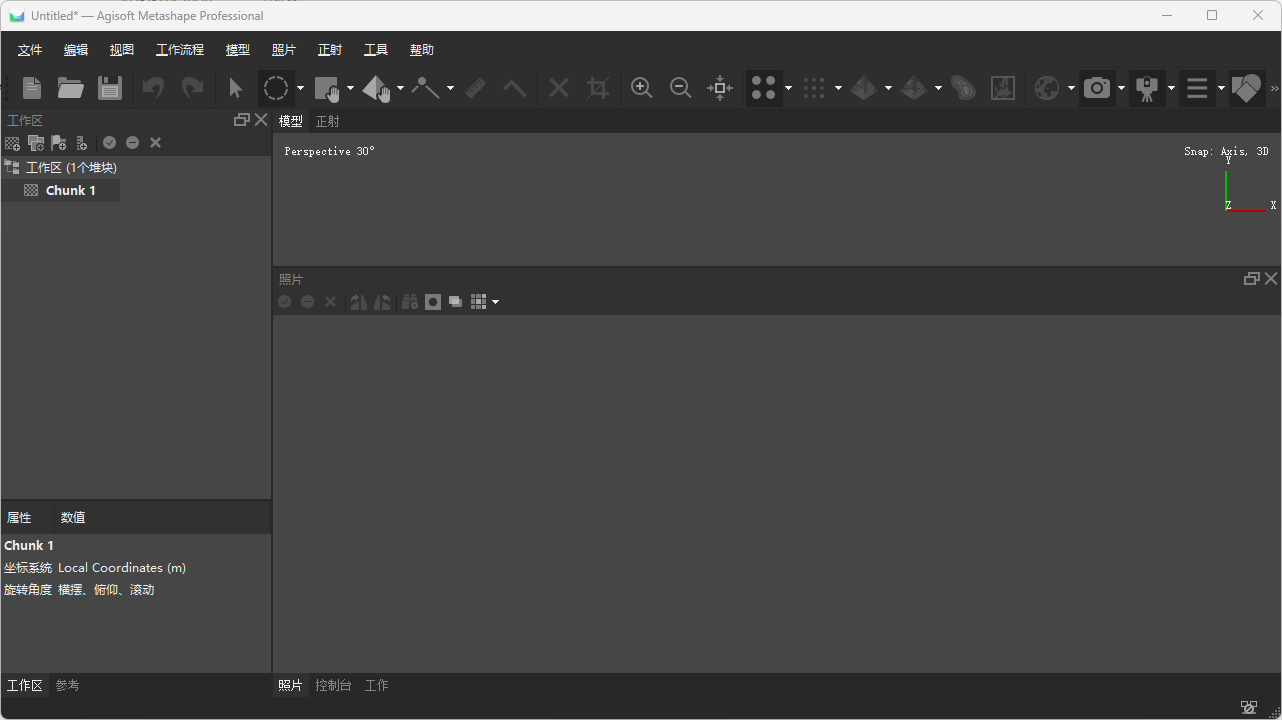Select Chunk 1 in the workspace tree

70,190
